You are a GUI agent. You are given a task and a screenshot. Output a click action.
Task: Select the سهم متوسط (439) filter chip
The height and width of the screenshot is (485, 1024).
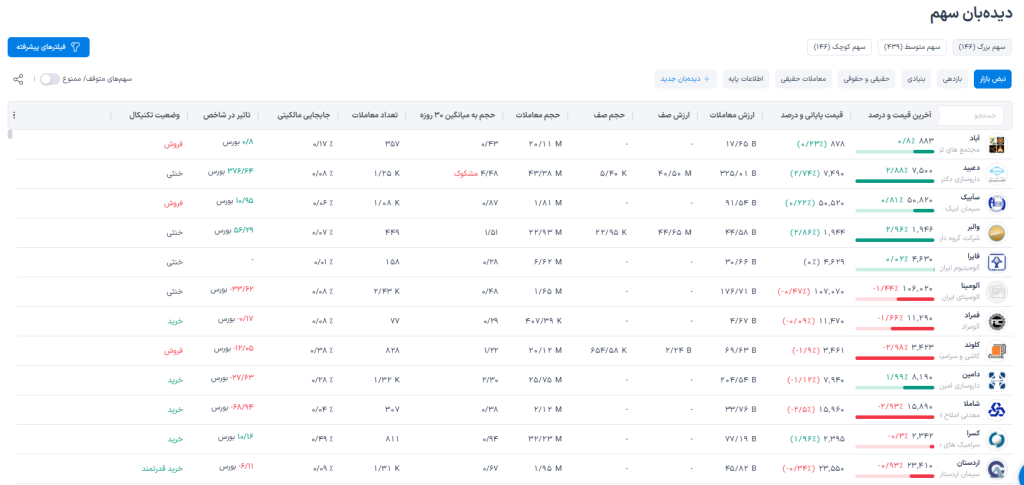coord(911,47)
